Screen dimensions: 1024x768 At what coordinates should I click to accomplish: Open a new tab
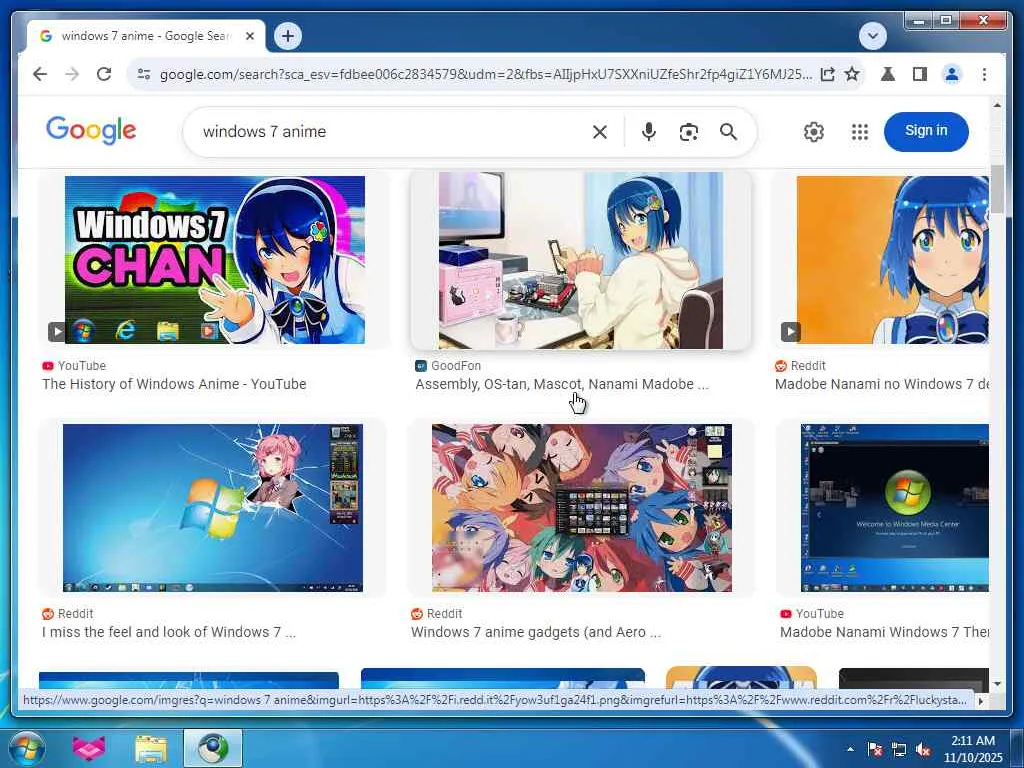tap(288, 36)
